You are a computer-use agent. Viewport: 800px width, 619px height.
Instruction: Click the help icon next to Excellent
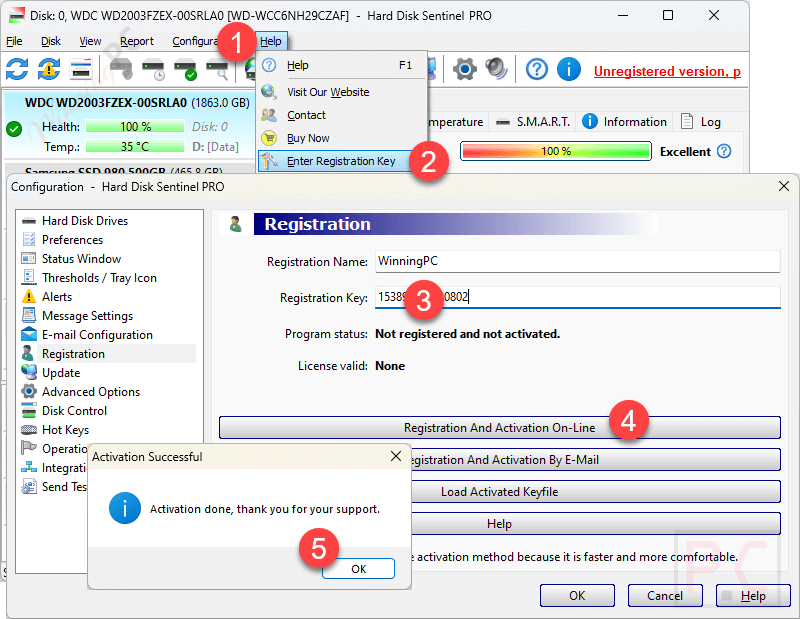point(724,151)
